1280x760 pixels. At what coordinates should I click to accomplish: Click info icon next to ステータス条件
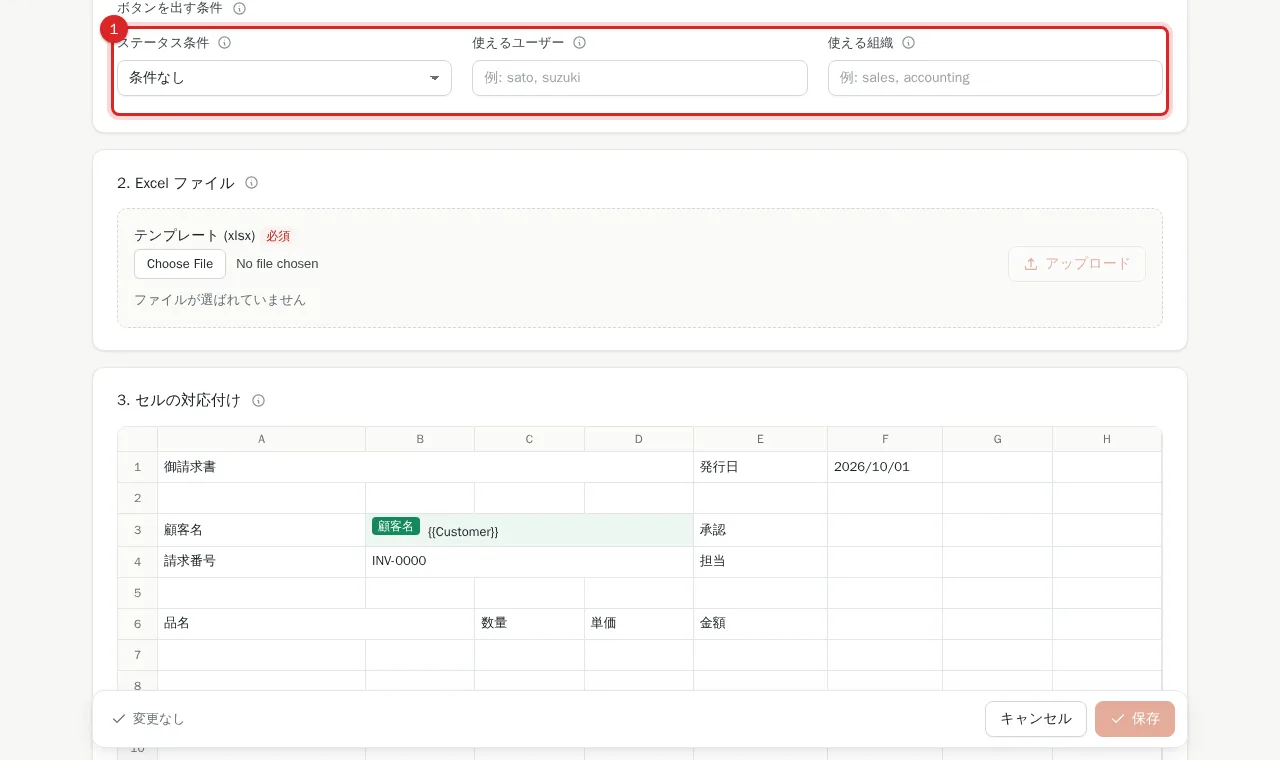[225, 43]
